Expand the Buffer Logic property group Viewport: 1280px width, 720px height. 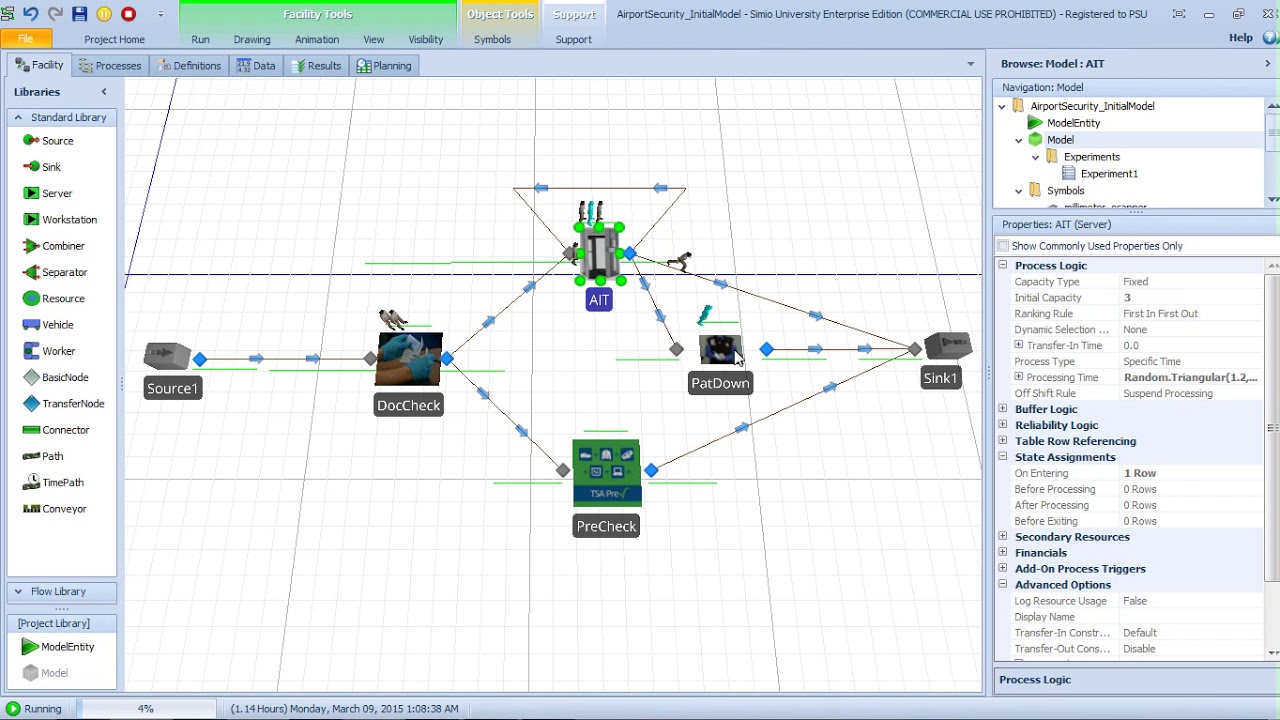(1002, 410)
